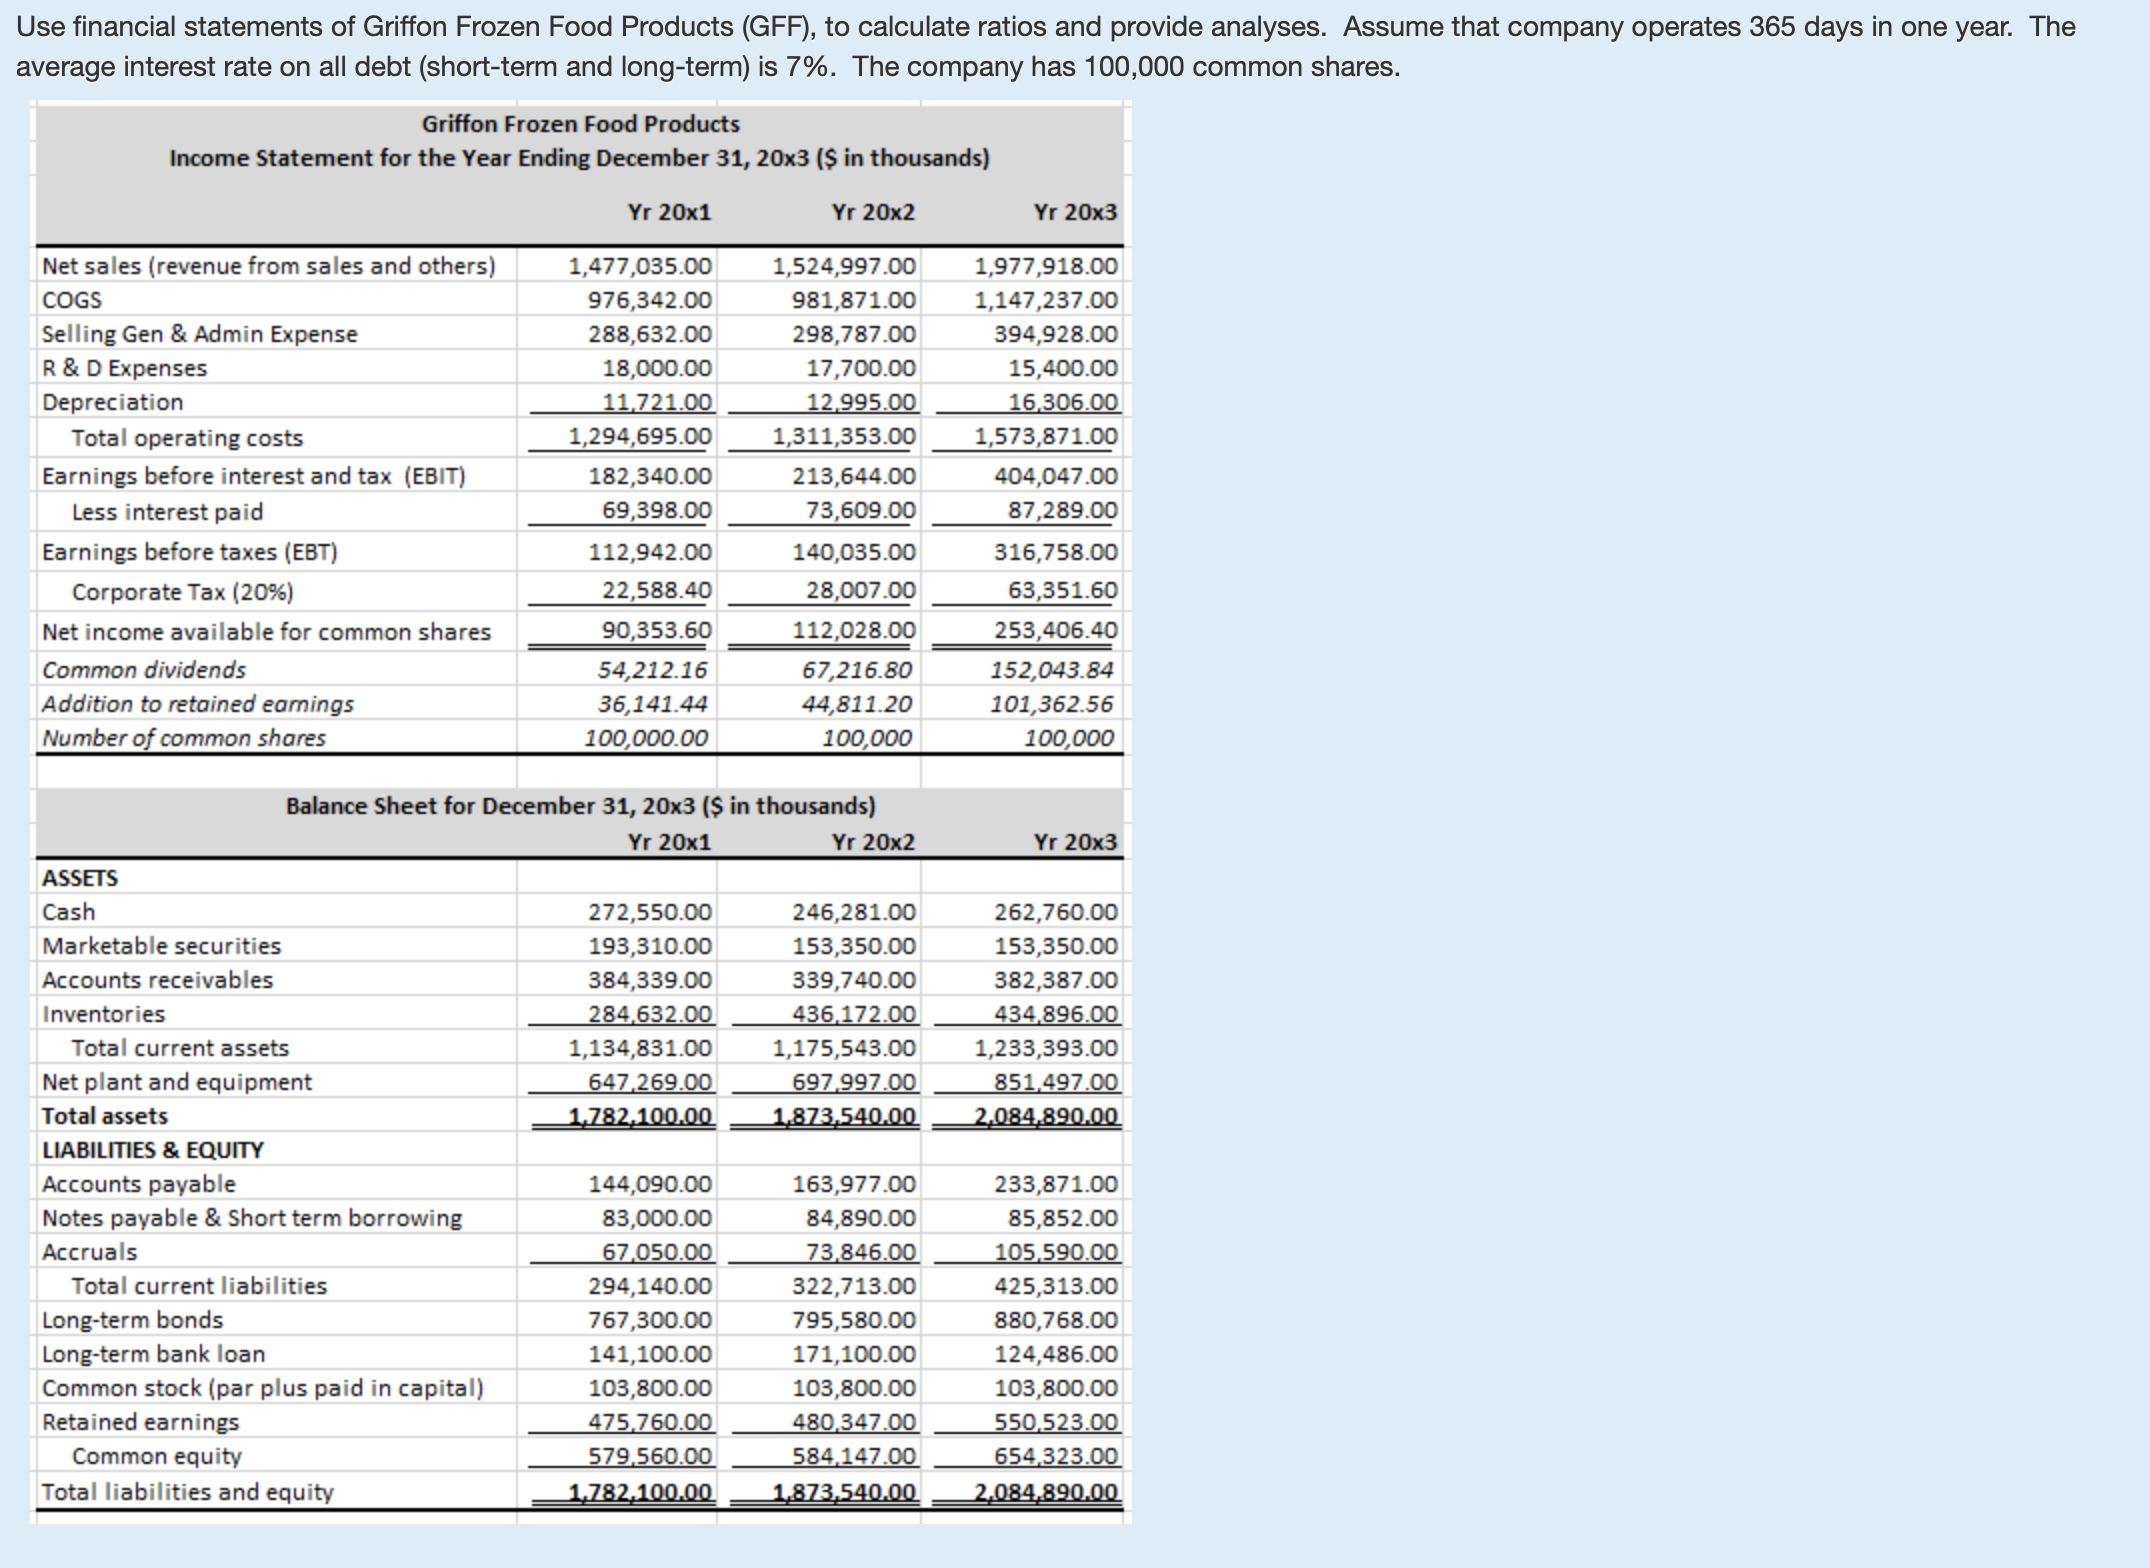Screen dimensions: 2150x1568
Task: Select the Balance Sheet title bar
Action: click(x=580, y=805)
